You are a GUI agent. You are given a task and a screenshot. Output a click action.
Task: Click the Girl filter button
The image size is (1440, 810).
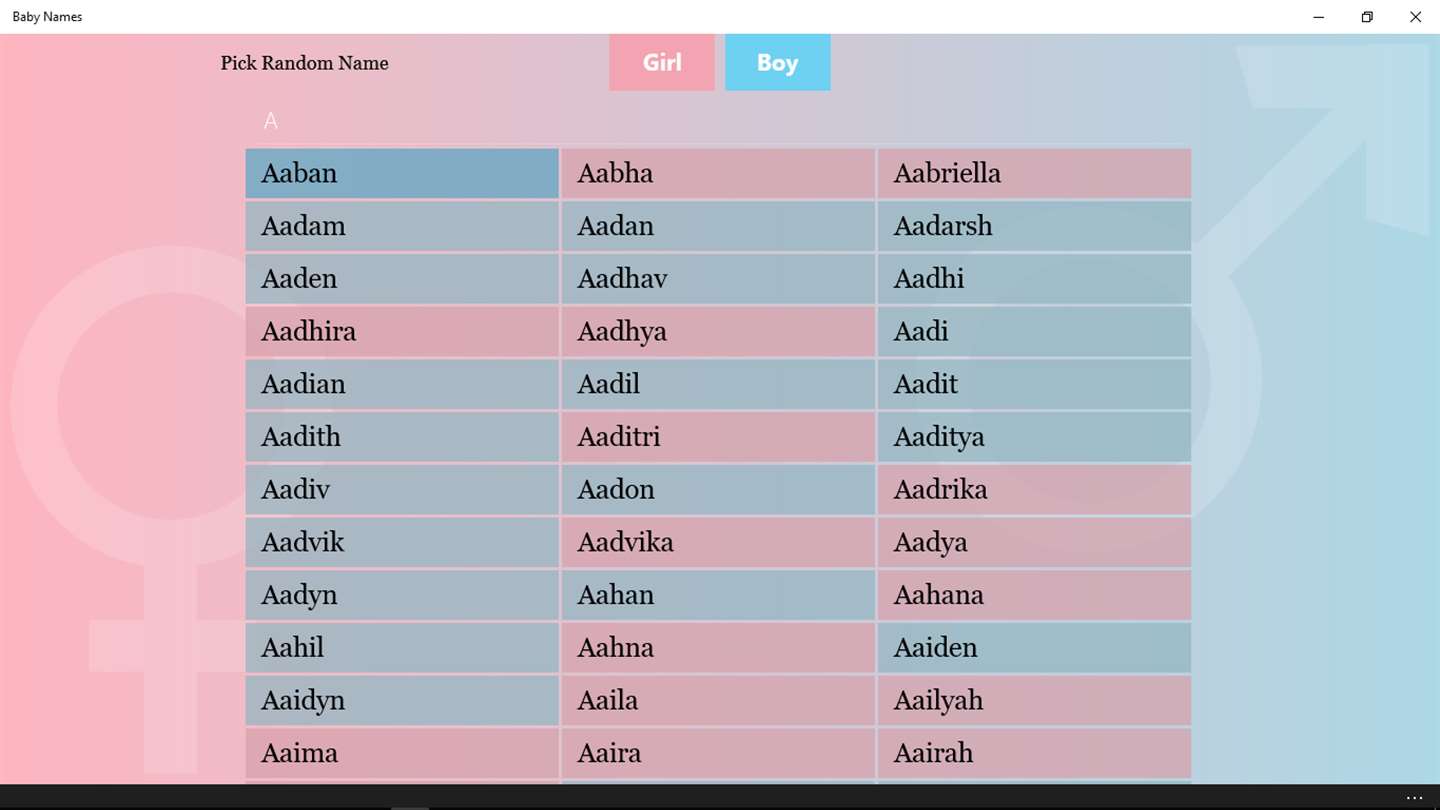(x=661, y=62)
